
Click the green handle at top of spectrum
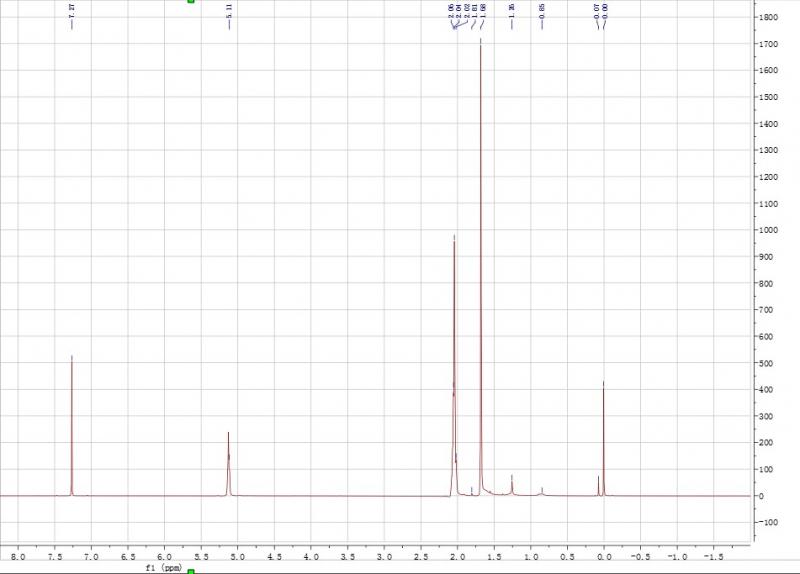(191, 2)
